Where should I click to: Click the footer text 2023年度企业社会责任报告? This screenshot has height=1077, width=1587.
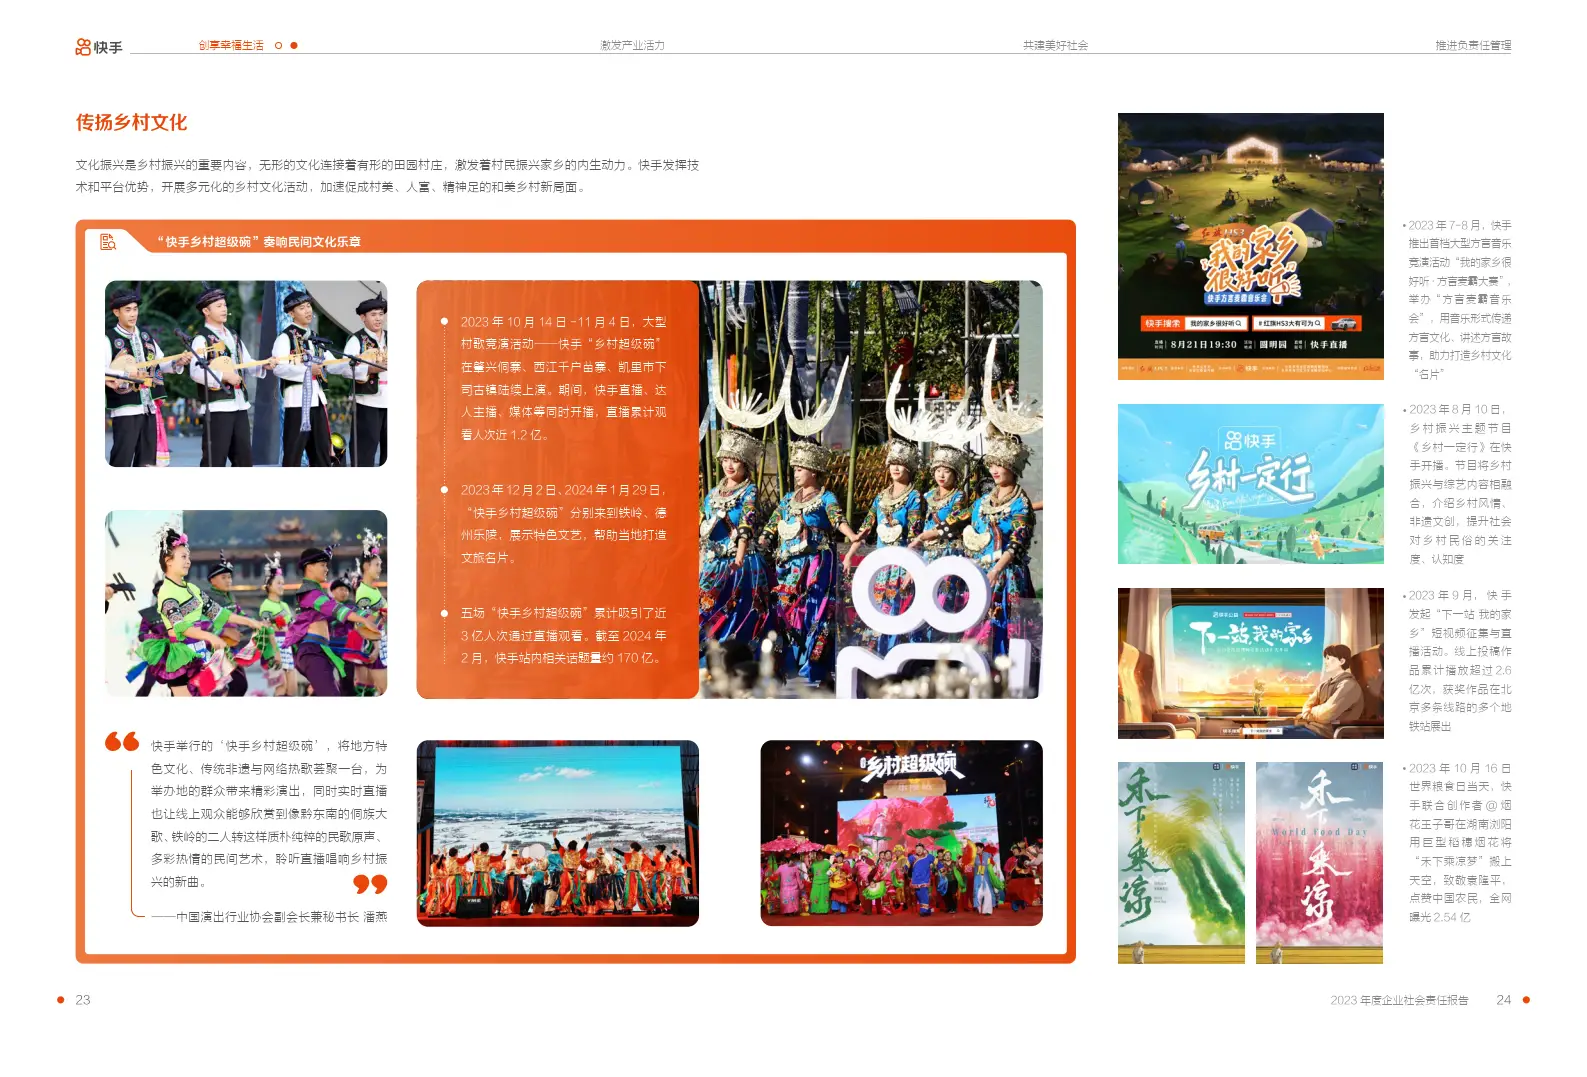click(1399, 1000)
